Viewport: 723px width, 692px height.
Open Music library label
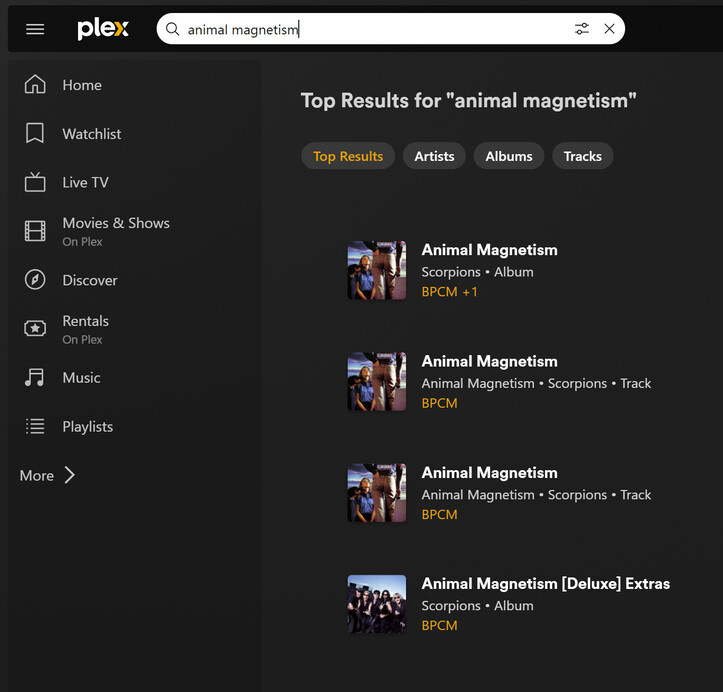coord(82,378)
